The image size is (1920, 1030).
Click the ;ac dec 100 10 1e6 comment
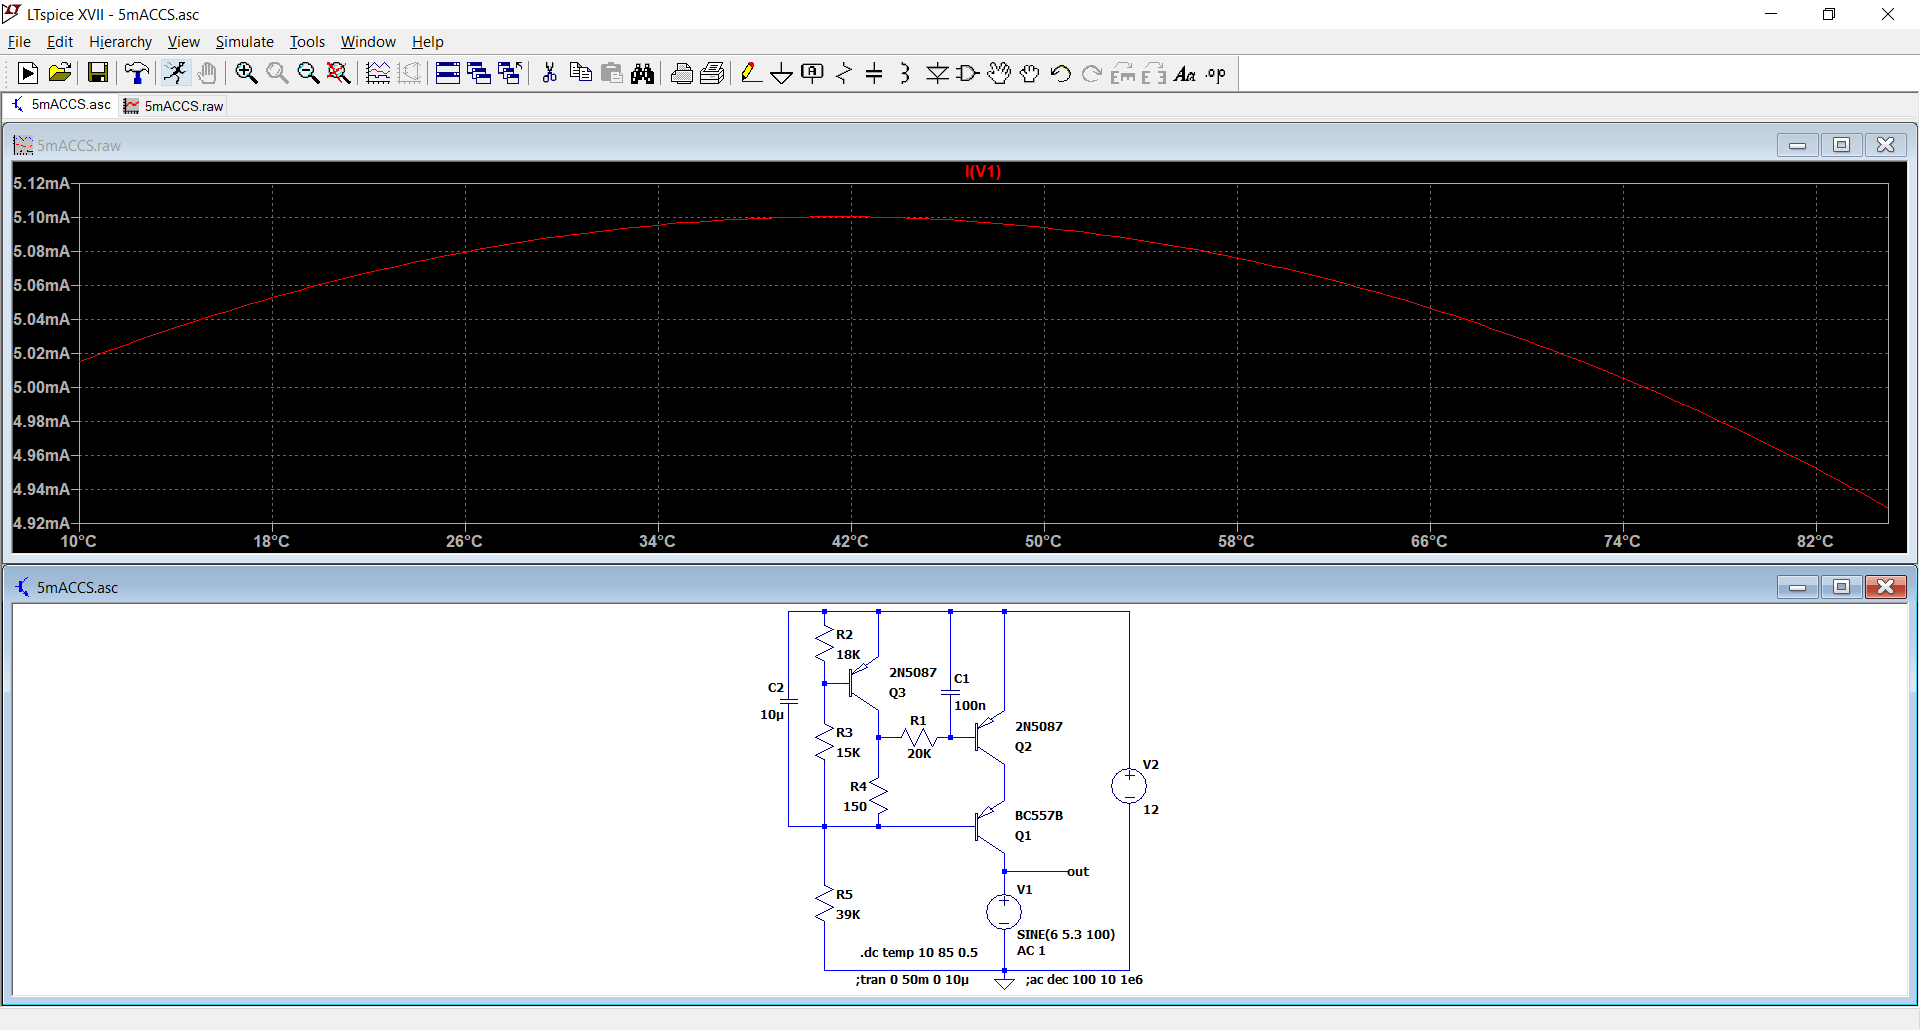point(1084,979)
